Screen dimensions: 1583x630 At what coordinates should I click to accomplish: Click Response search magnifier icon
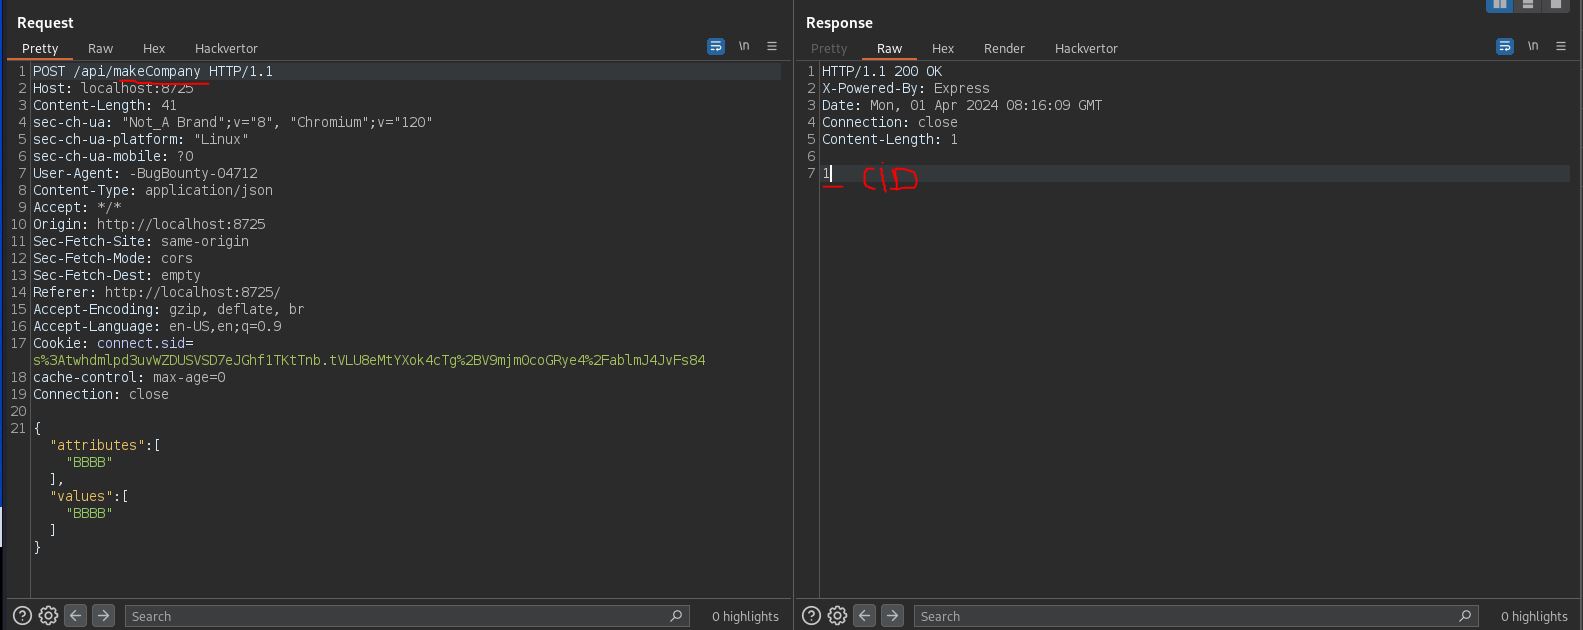click(1466, 616)
